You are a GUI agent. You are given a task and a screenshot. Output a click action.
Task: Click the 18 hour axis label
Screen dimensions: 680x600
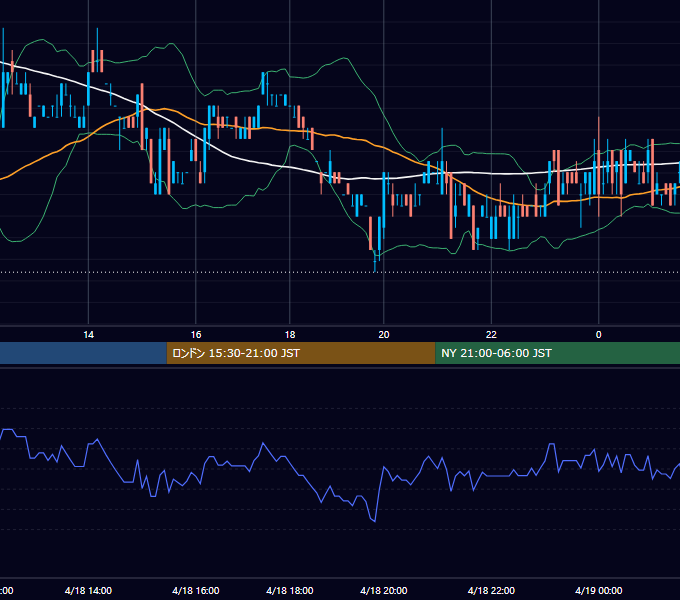coord(290,335)
